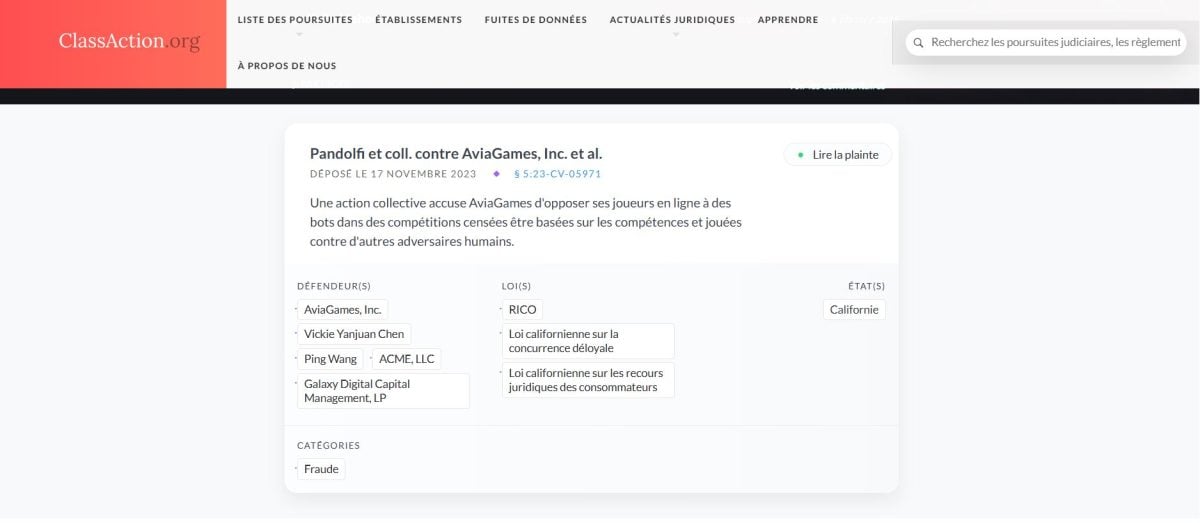Open case number 5:23-CV-05971 link
Screen dimensions: 1200x523
[557, 174]
